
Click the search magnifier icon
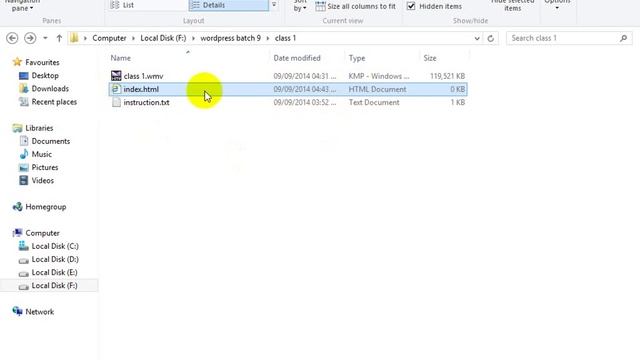[623, 38]
